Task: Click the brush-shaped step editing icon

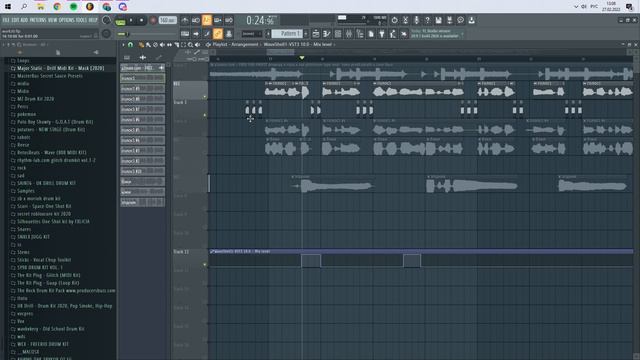Action: 207,34
